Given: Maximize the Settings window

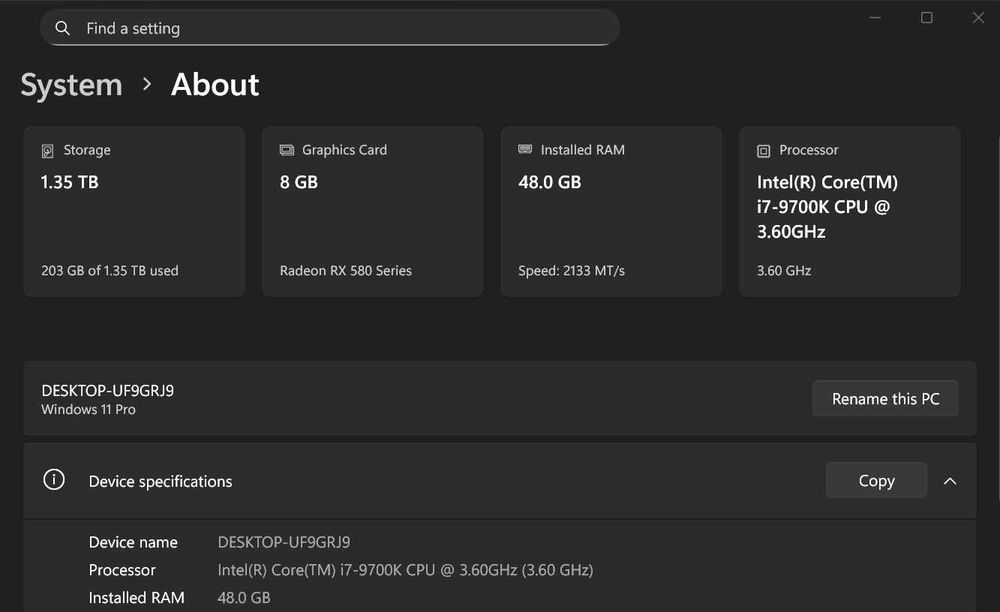Looking at the screenshot, I should coord(927,18).
